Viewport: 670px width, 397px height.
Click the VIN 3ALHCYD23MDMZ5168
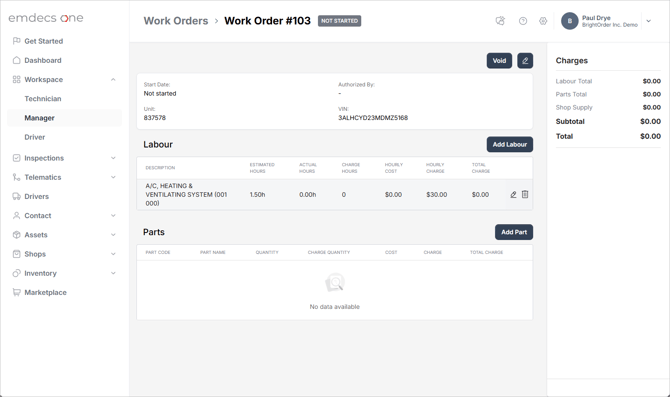[x=373, y=118]
